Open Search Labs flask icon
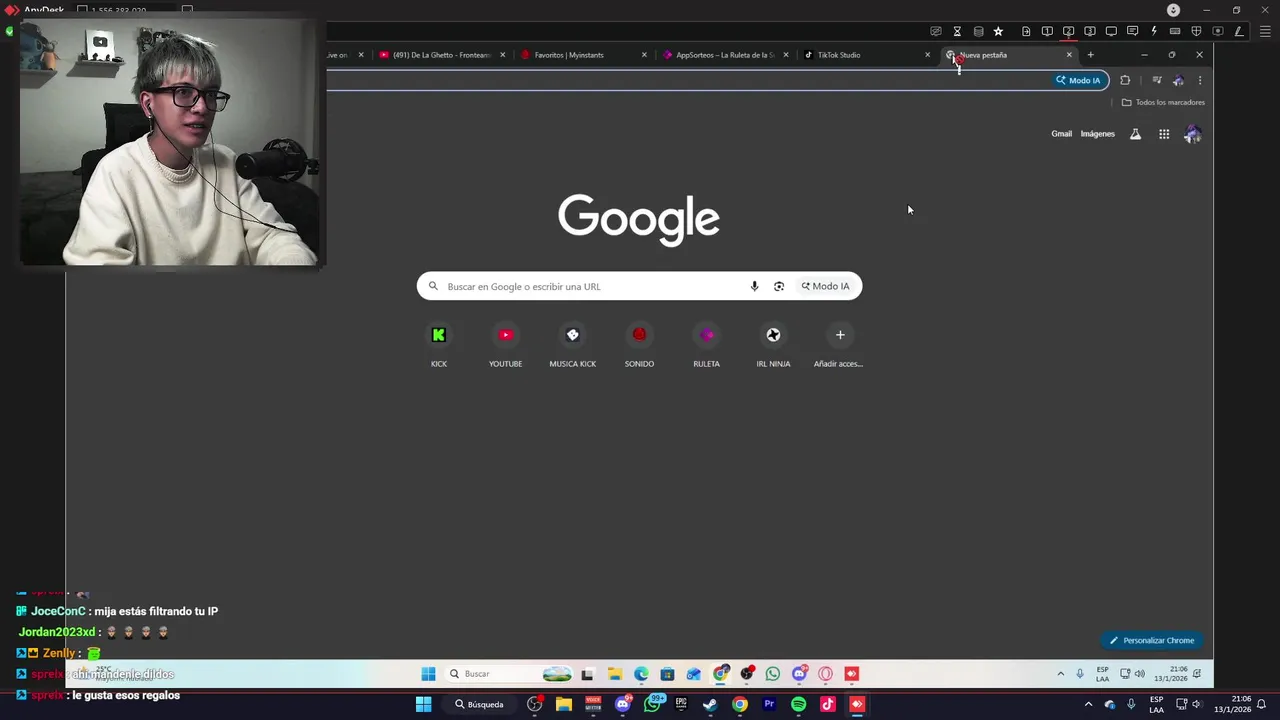Viewport: 1280px width, 720px height. [x=1135, y=134]
